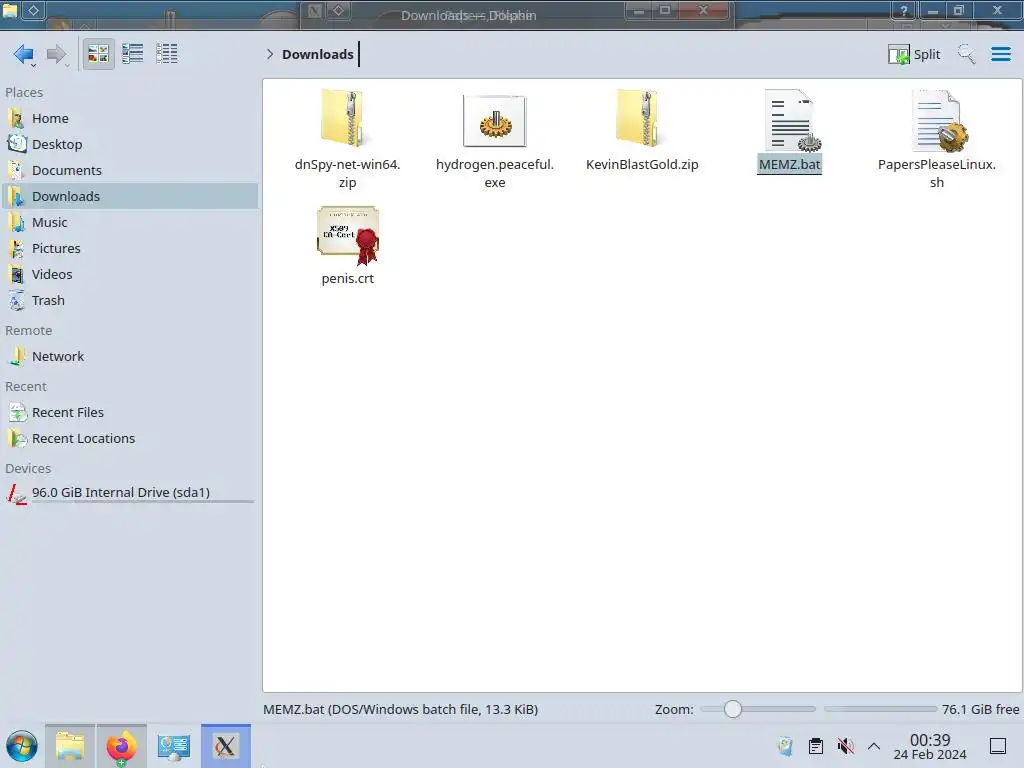Click the free space bar showing 76.1 GiB free
This screenshot has height=768, width=1024.
(880, 709)
